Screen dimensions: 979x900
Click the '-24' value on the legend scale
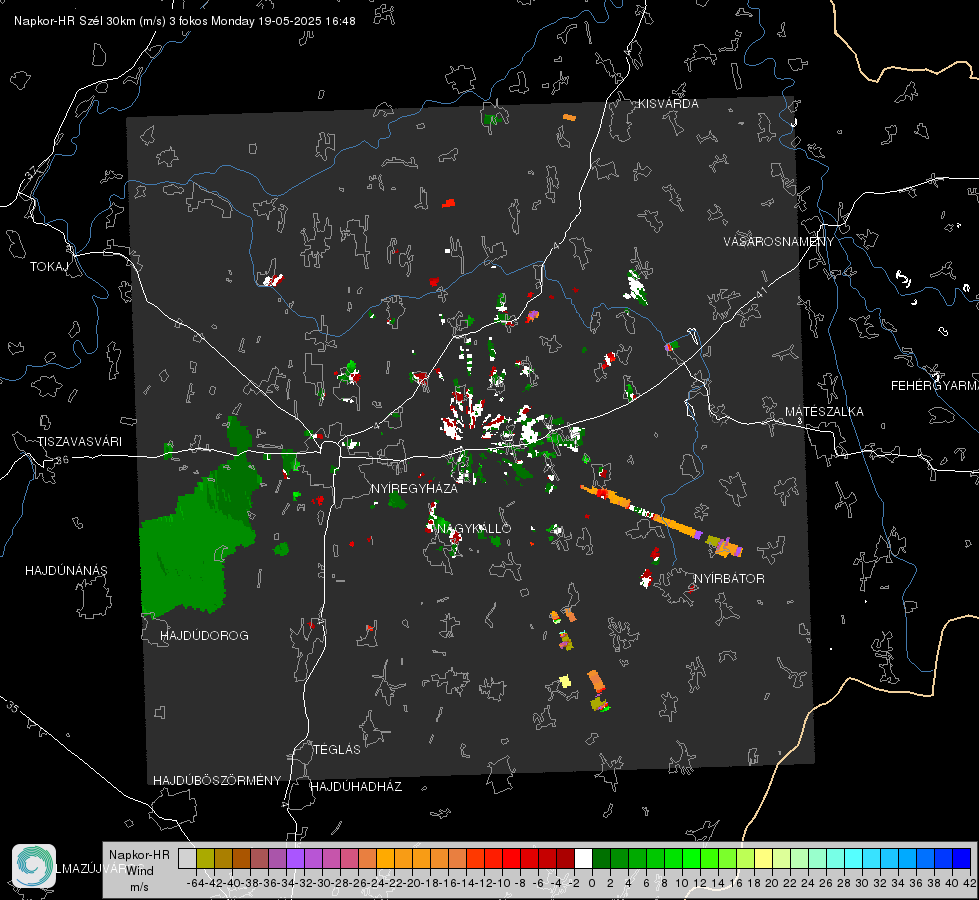pyautogui.click(x=376, y=883)
